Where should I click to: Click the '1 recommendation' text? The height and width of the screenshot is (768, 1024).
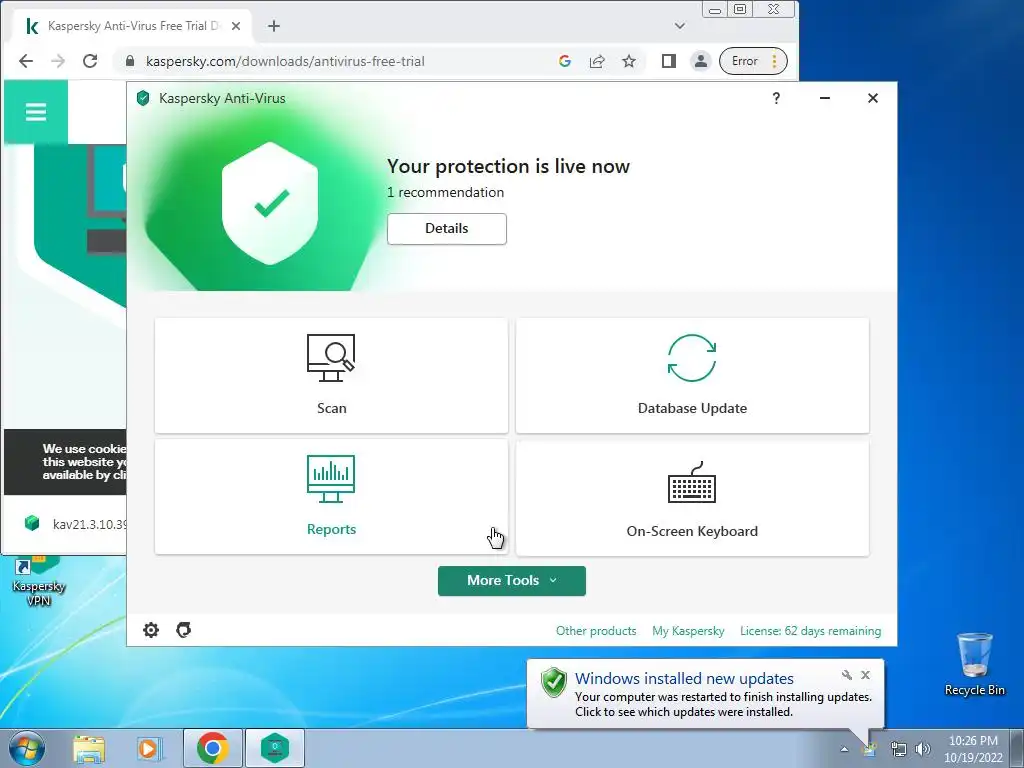(x=445, y=193)
